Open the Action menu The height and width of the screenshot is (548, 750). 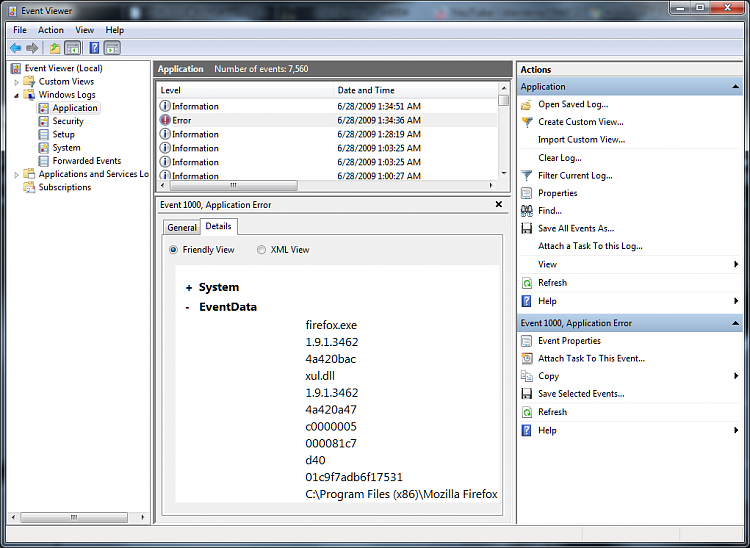pos(51,30)
